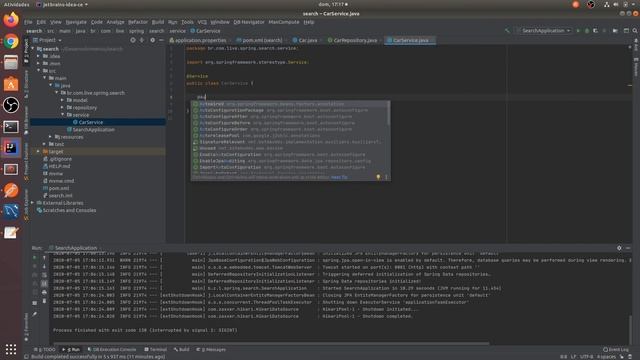640x360 pixels.
Task: Choose EnableAutoConfiguration completion suggestion
Action: pos(290,155)
